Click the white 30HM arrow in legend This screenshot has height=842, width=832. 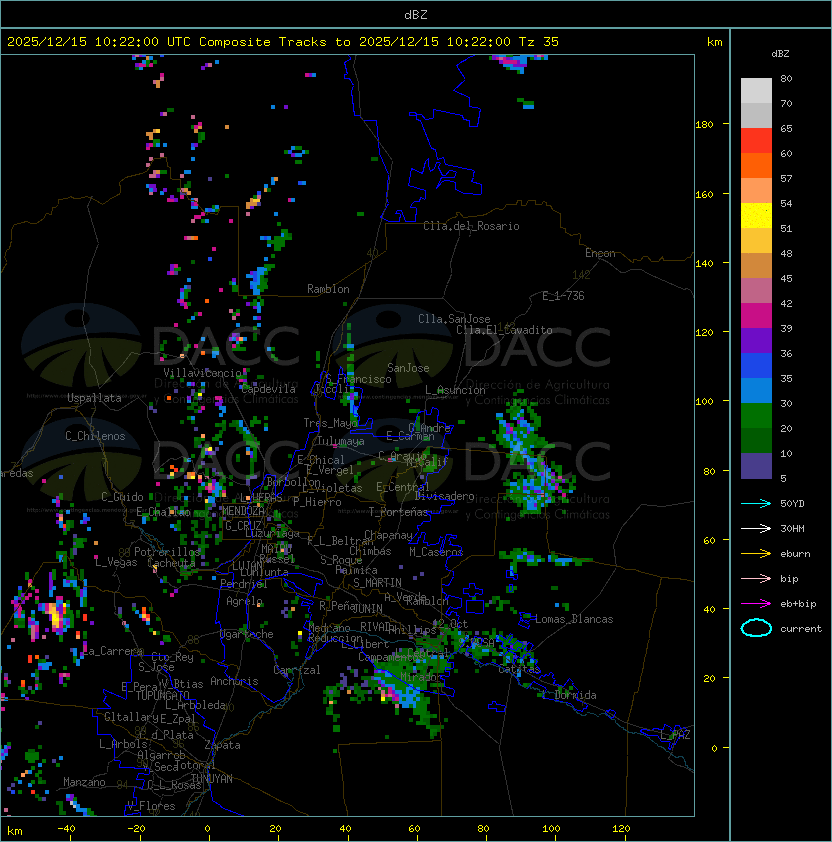756,528
